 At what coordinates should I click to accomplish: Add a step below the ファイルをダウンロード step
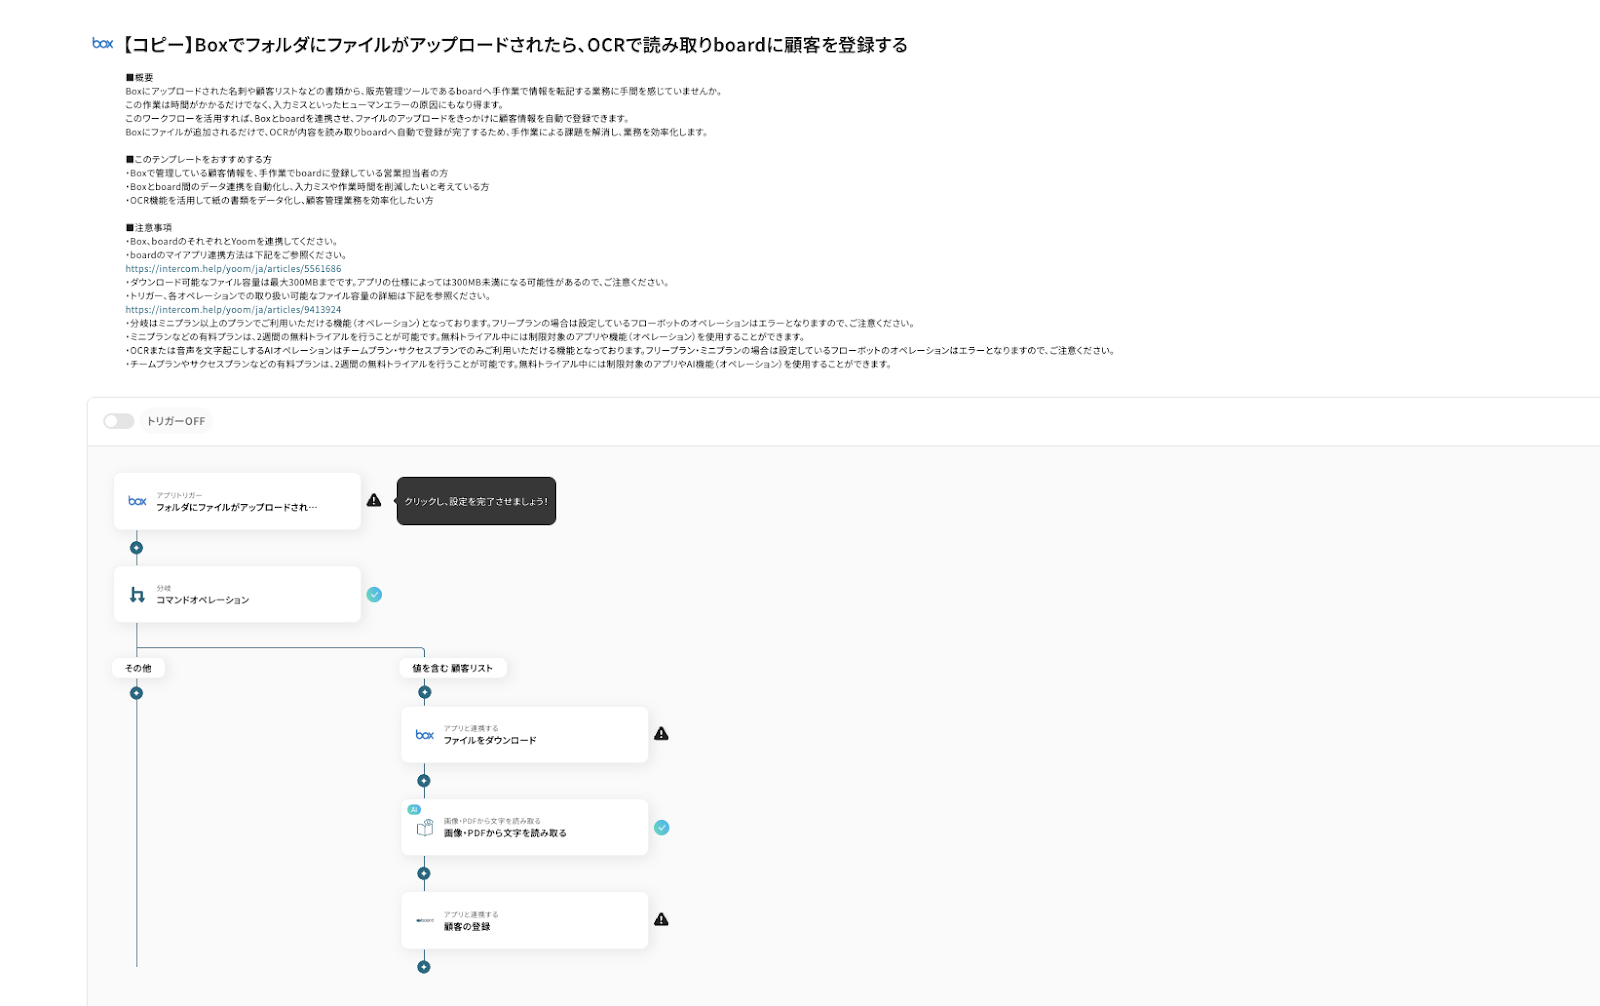[x=424, y=781]
